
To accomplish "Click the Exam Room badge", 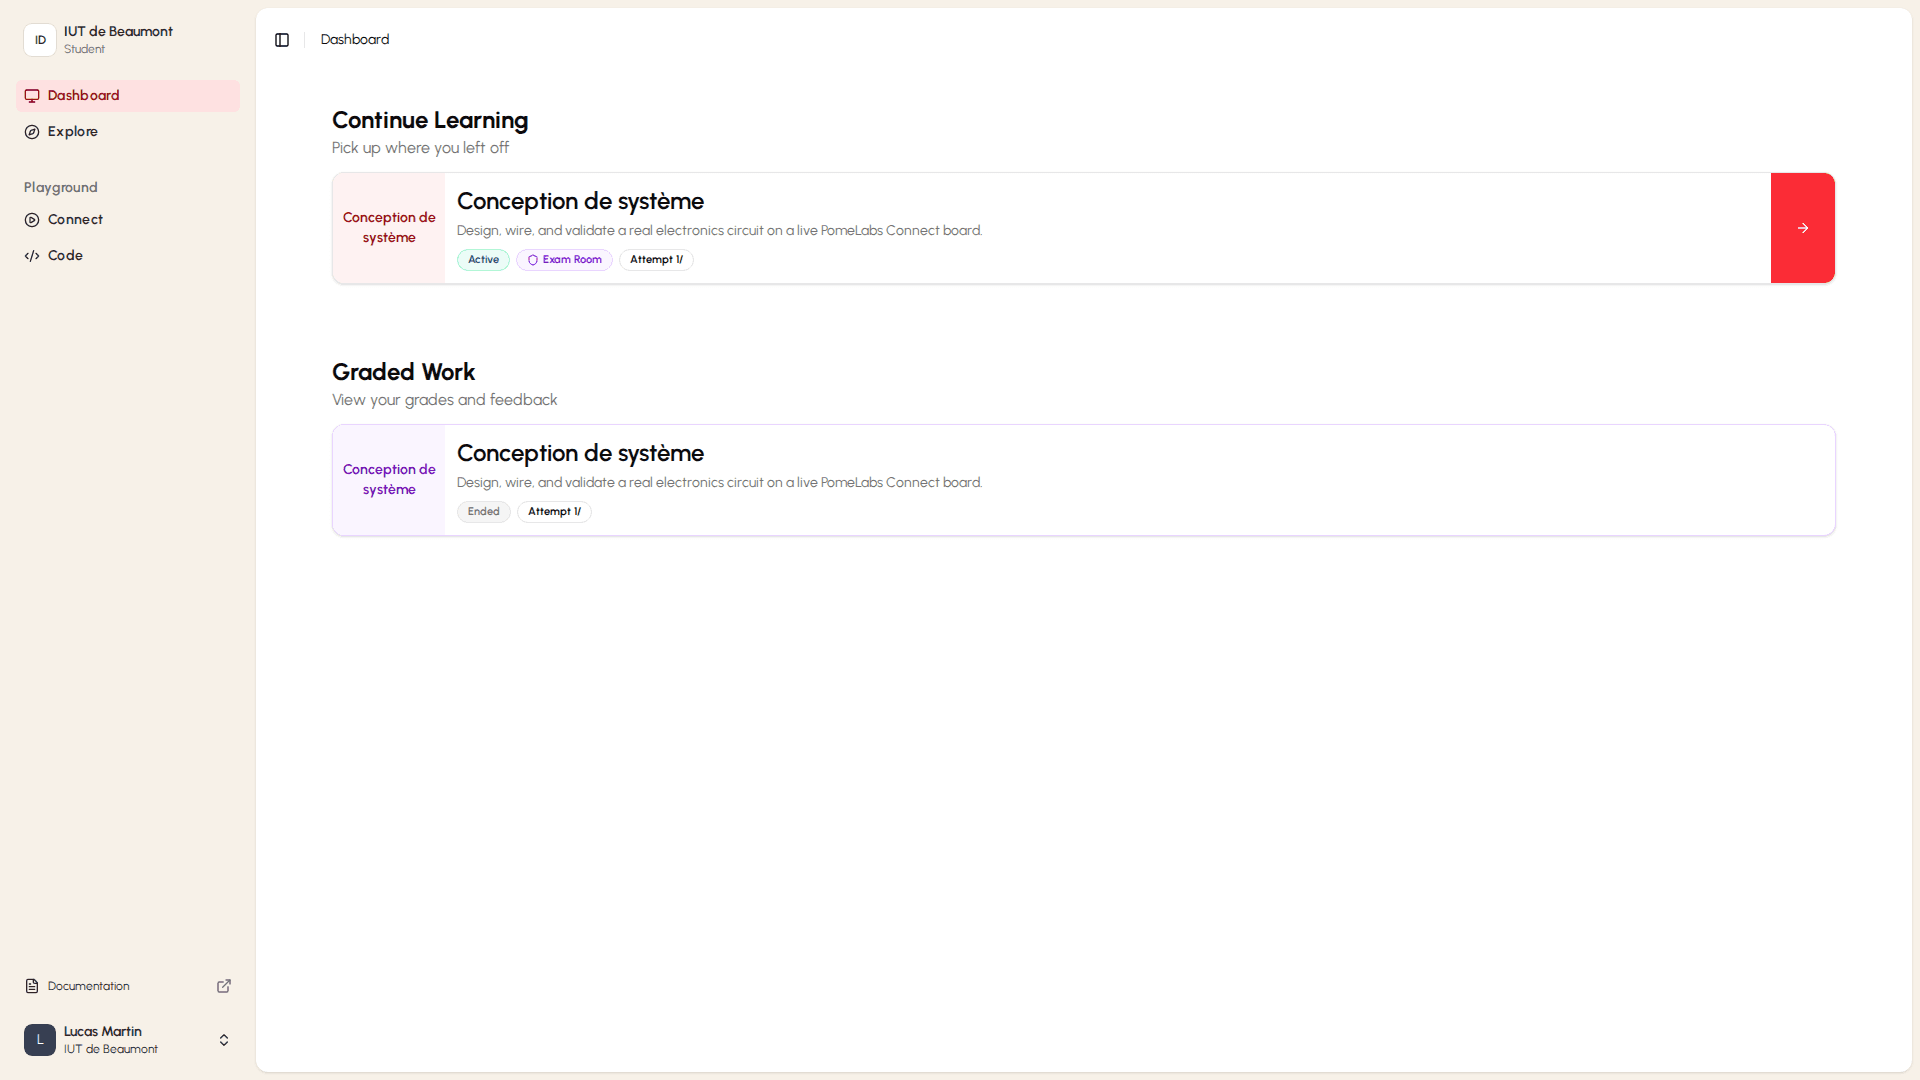I will point(564,260).
